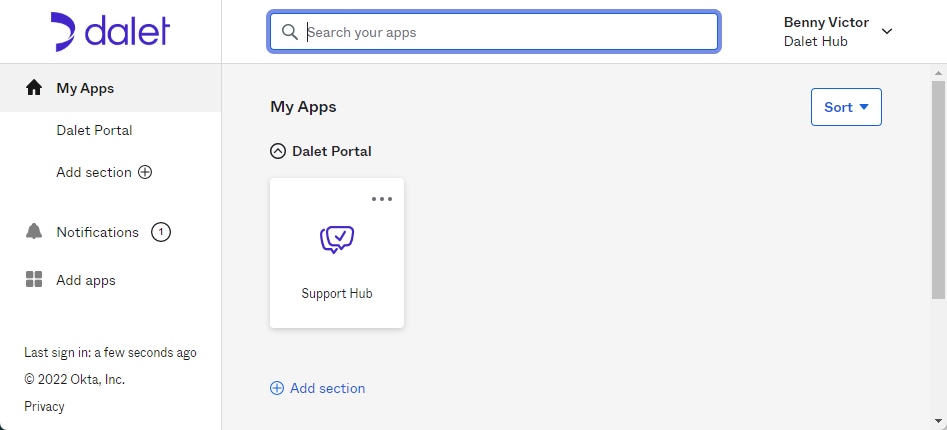Click the home icon beside My Apps
947x430 pixels.
(x=34, y=88)
